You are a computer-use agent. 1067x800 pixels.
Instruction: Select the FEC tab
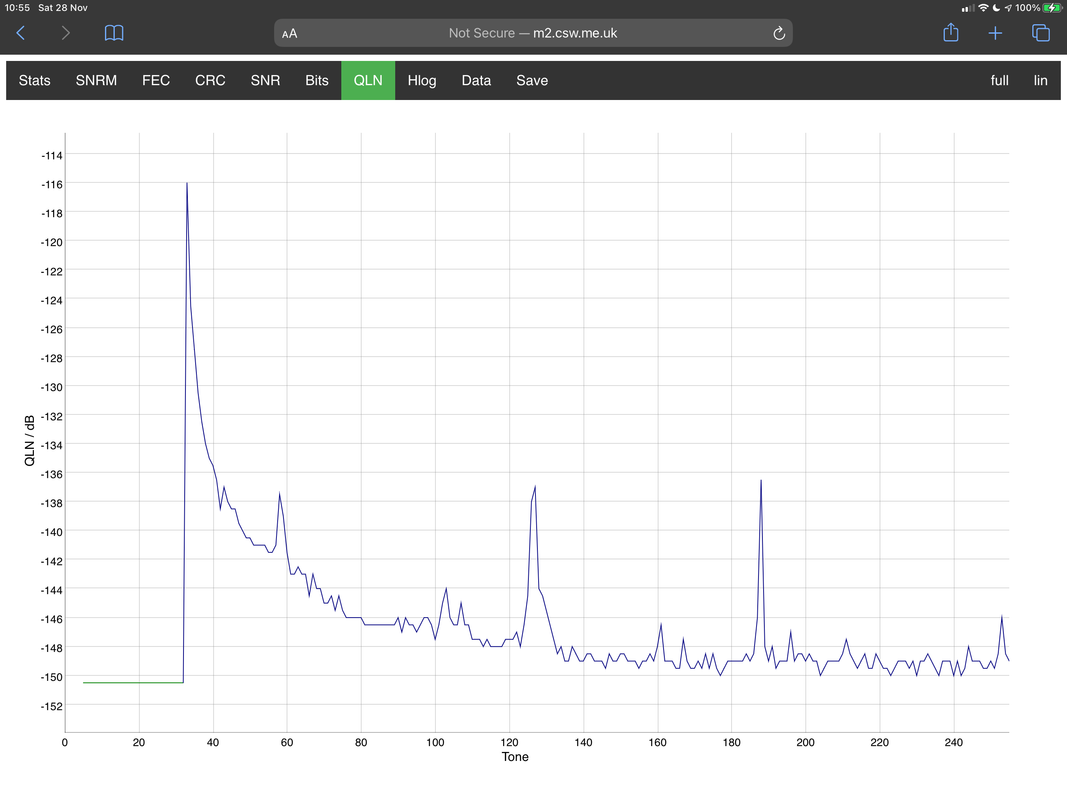tap(156, 80)
